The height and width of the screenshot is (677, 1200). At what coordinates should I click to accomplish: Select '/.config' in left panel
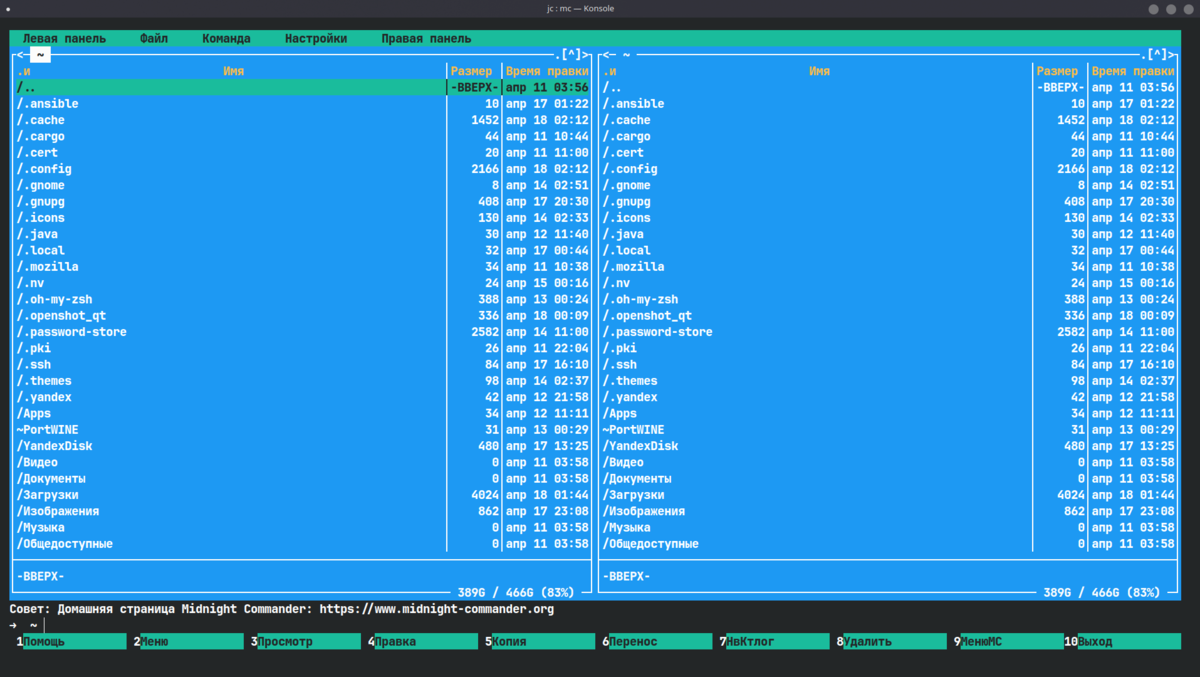pyautogui.click(x=302, y=169)
